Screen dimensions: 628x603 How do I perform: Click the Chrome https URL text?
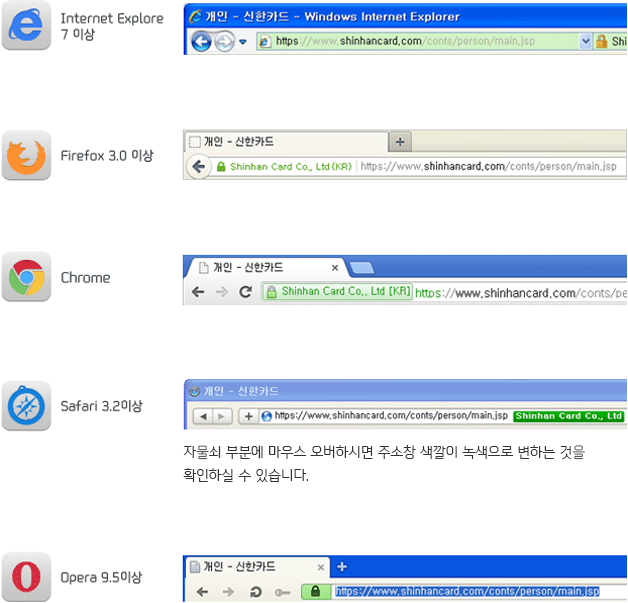(x=520, y=293)
